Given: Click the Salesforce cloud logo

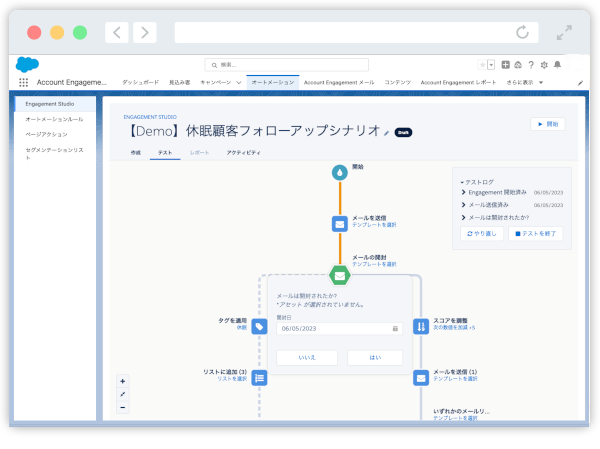Looking at the screenshot, I should click(27, 64).
